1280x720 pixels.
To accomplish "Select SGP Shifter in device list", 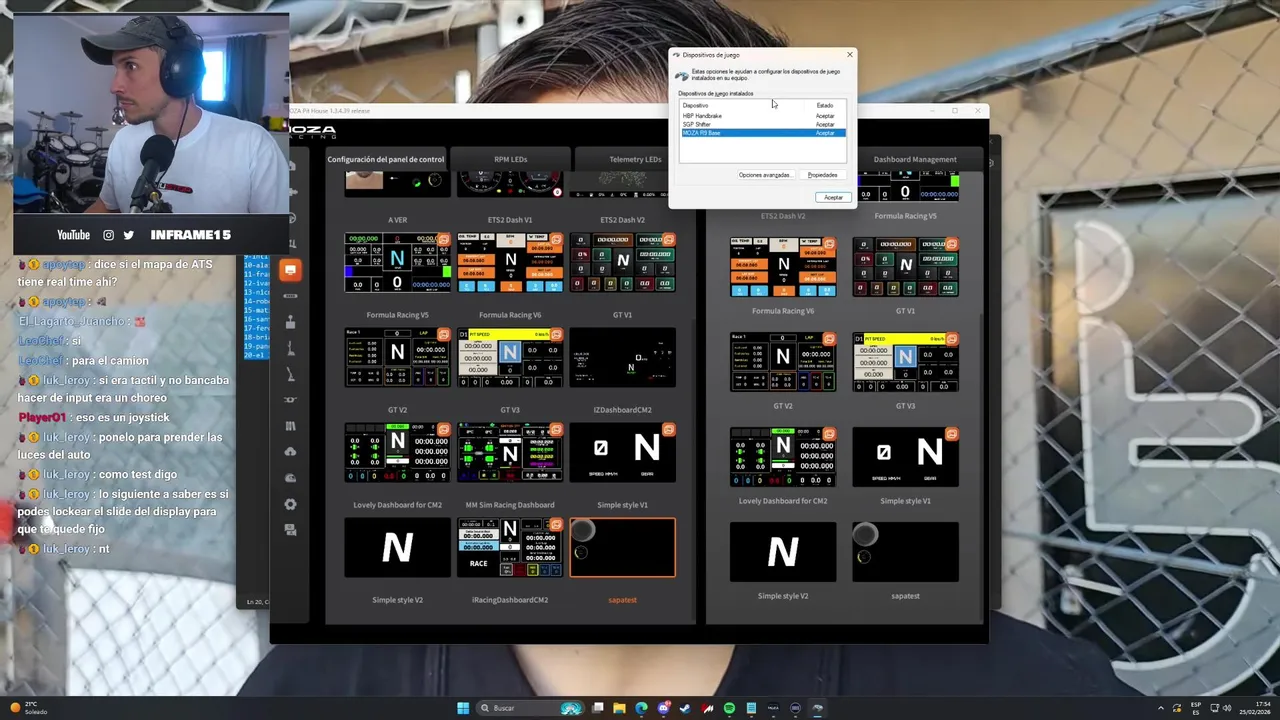I will point(763,124).
